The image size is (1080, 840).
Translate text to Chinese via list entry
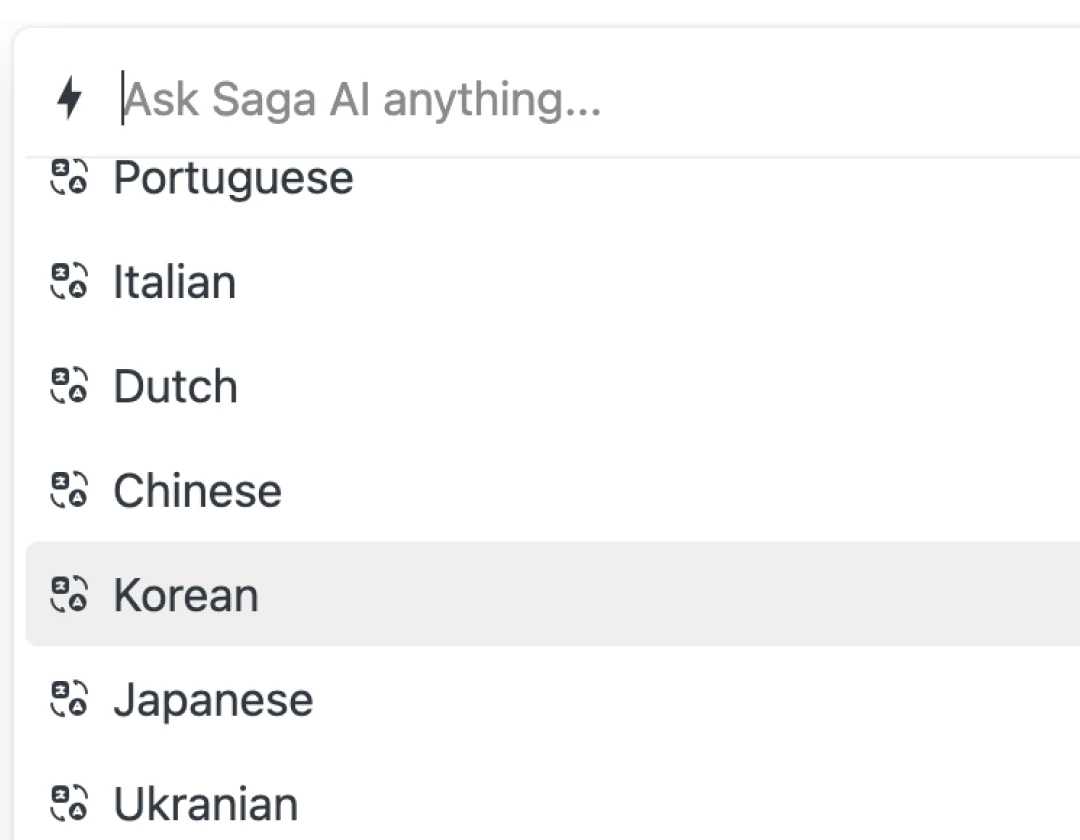[x=197, y=490]
